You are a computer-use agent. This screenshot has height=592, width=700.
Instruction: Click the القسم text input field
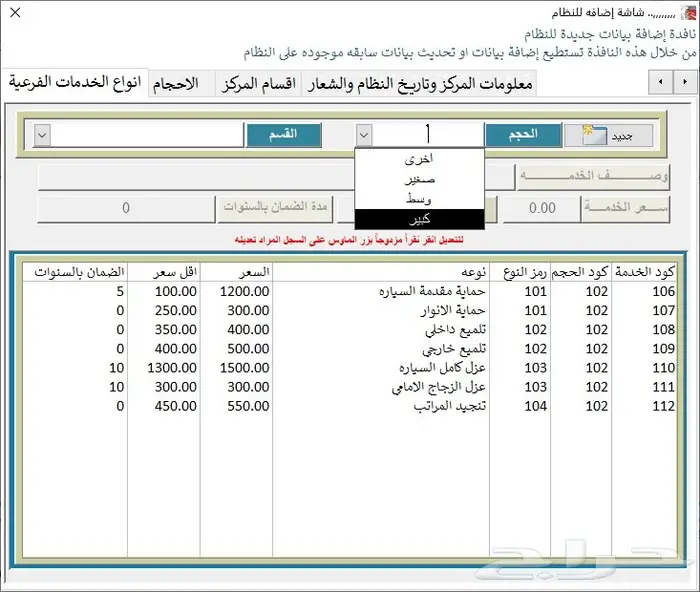(147, 135)
